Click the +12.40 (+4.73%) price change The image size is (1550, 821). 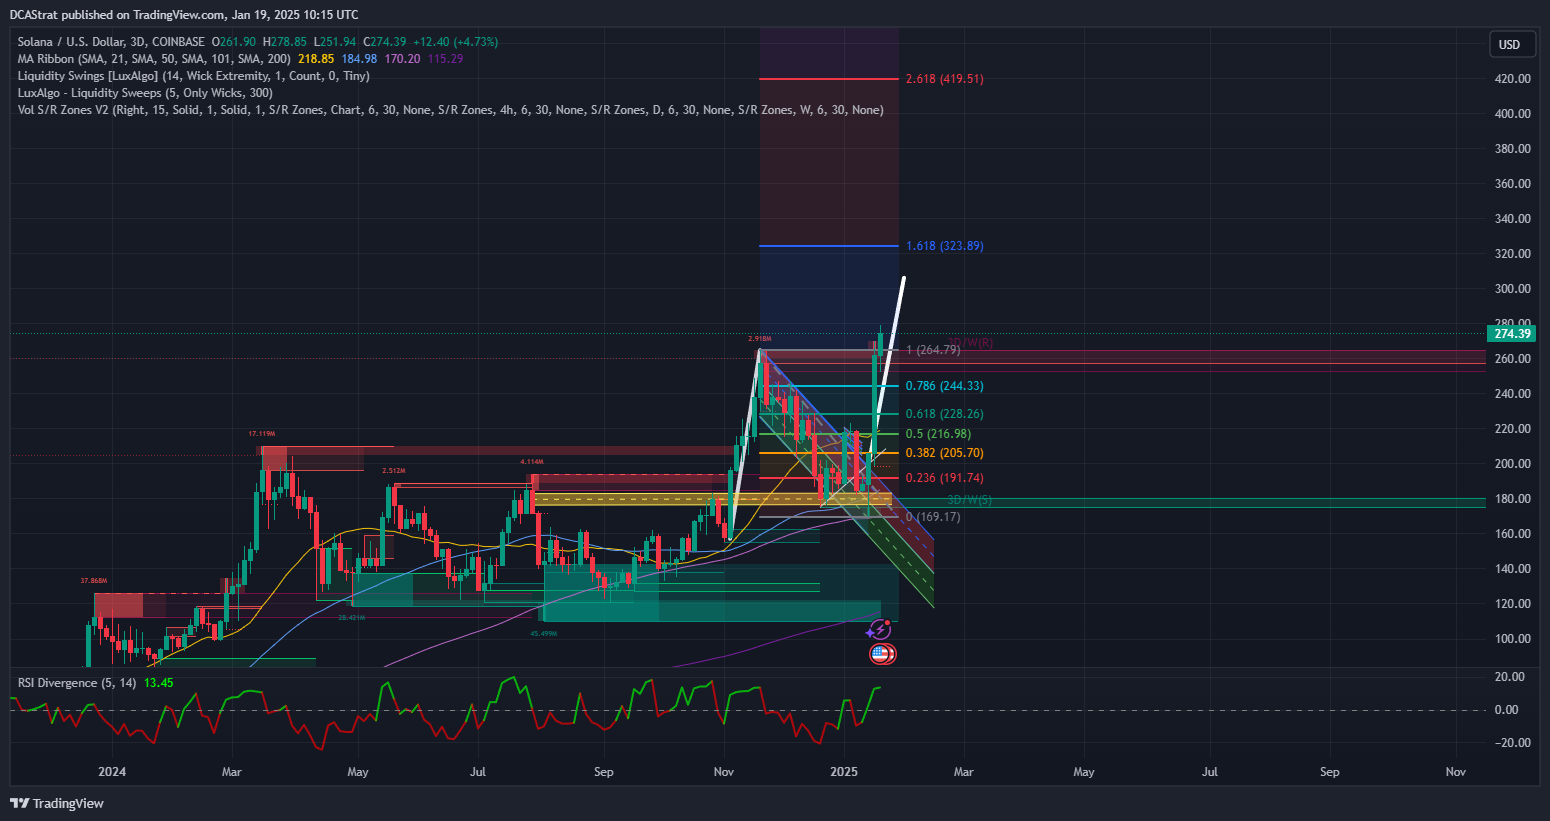click(x=454, y=42)
